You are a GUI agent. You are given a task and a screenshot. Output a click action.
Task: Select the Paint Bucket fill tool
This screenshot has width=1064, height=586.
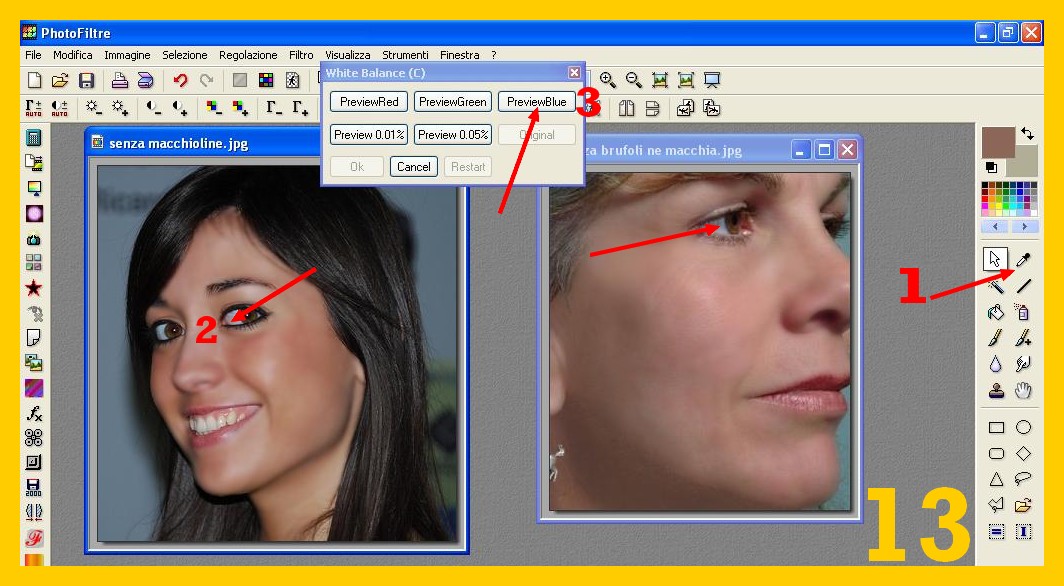coord(996,313)
